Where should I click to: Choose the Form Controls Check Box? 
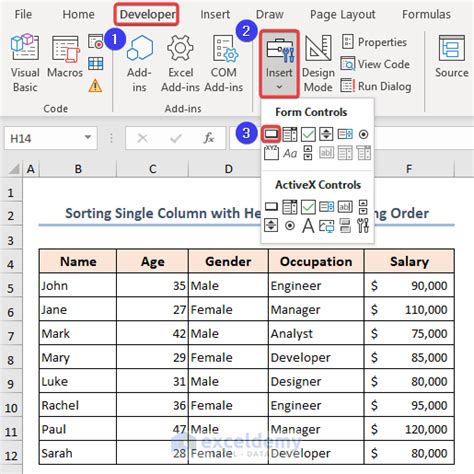click(308, 134)
